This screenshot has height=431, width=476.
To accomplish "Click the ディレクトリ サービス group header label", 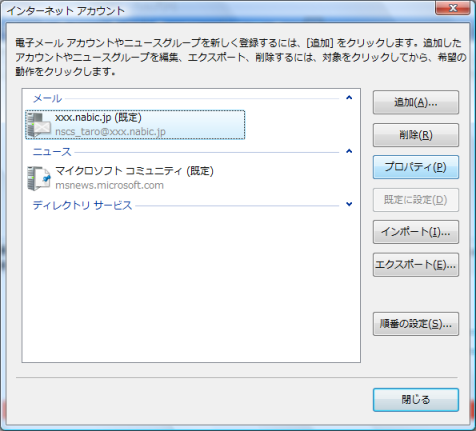I will point(82,205).
